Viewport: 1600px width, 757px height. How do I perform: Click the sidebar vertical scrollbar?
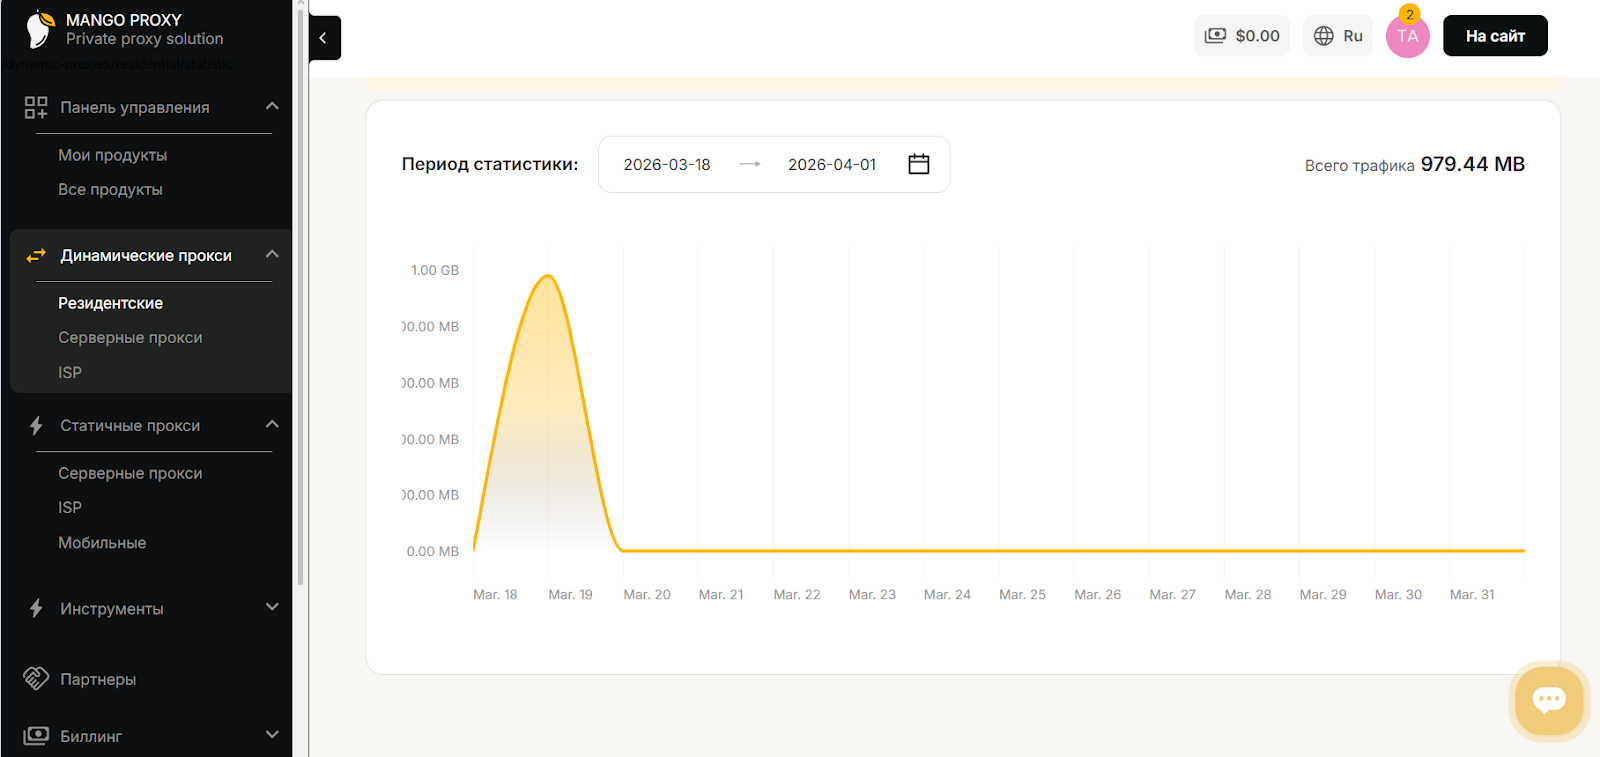[300, 300]
